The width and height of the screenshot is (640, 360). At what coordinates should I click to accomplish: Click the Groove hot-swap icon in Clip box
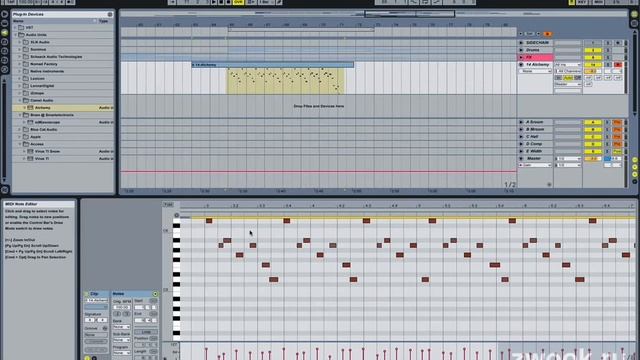click(x=104, y=328)
